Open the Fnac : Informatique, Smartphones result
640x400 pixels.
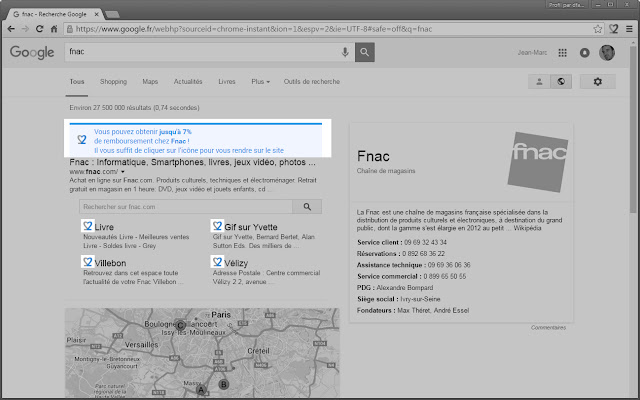tap(192, 162)
